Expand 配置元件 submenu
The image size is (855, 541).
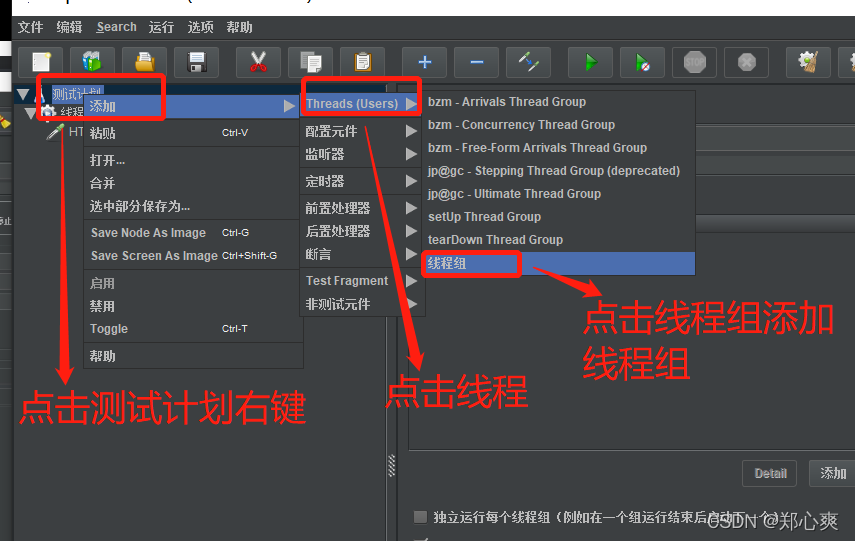pyautogui.click(x=362, y=131)
